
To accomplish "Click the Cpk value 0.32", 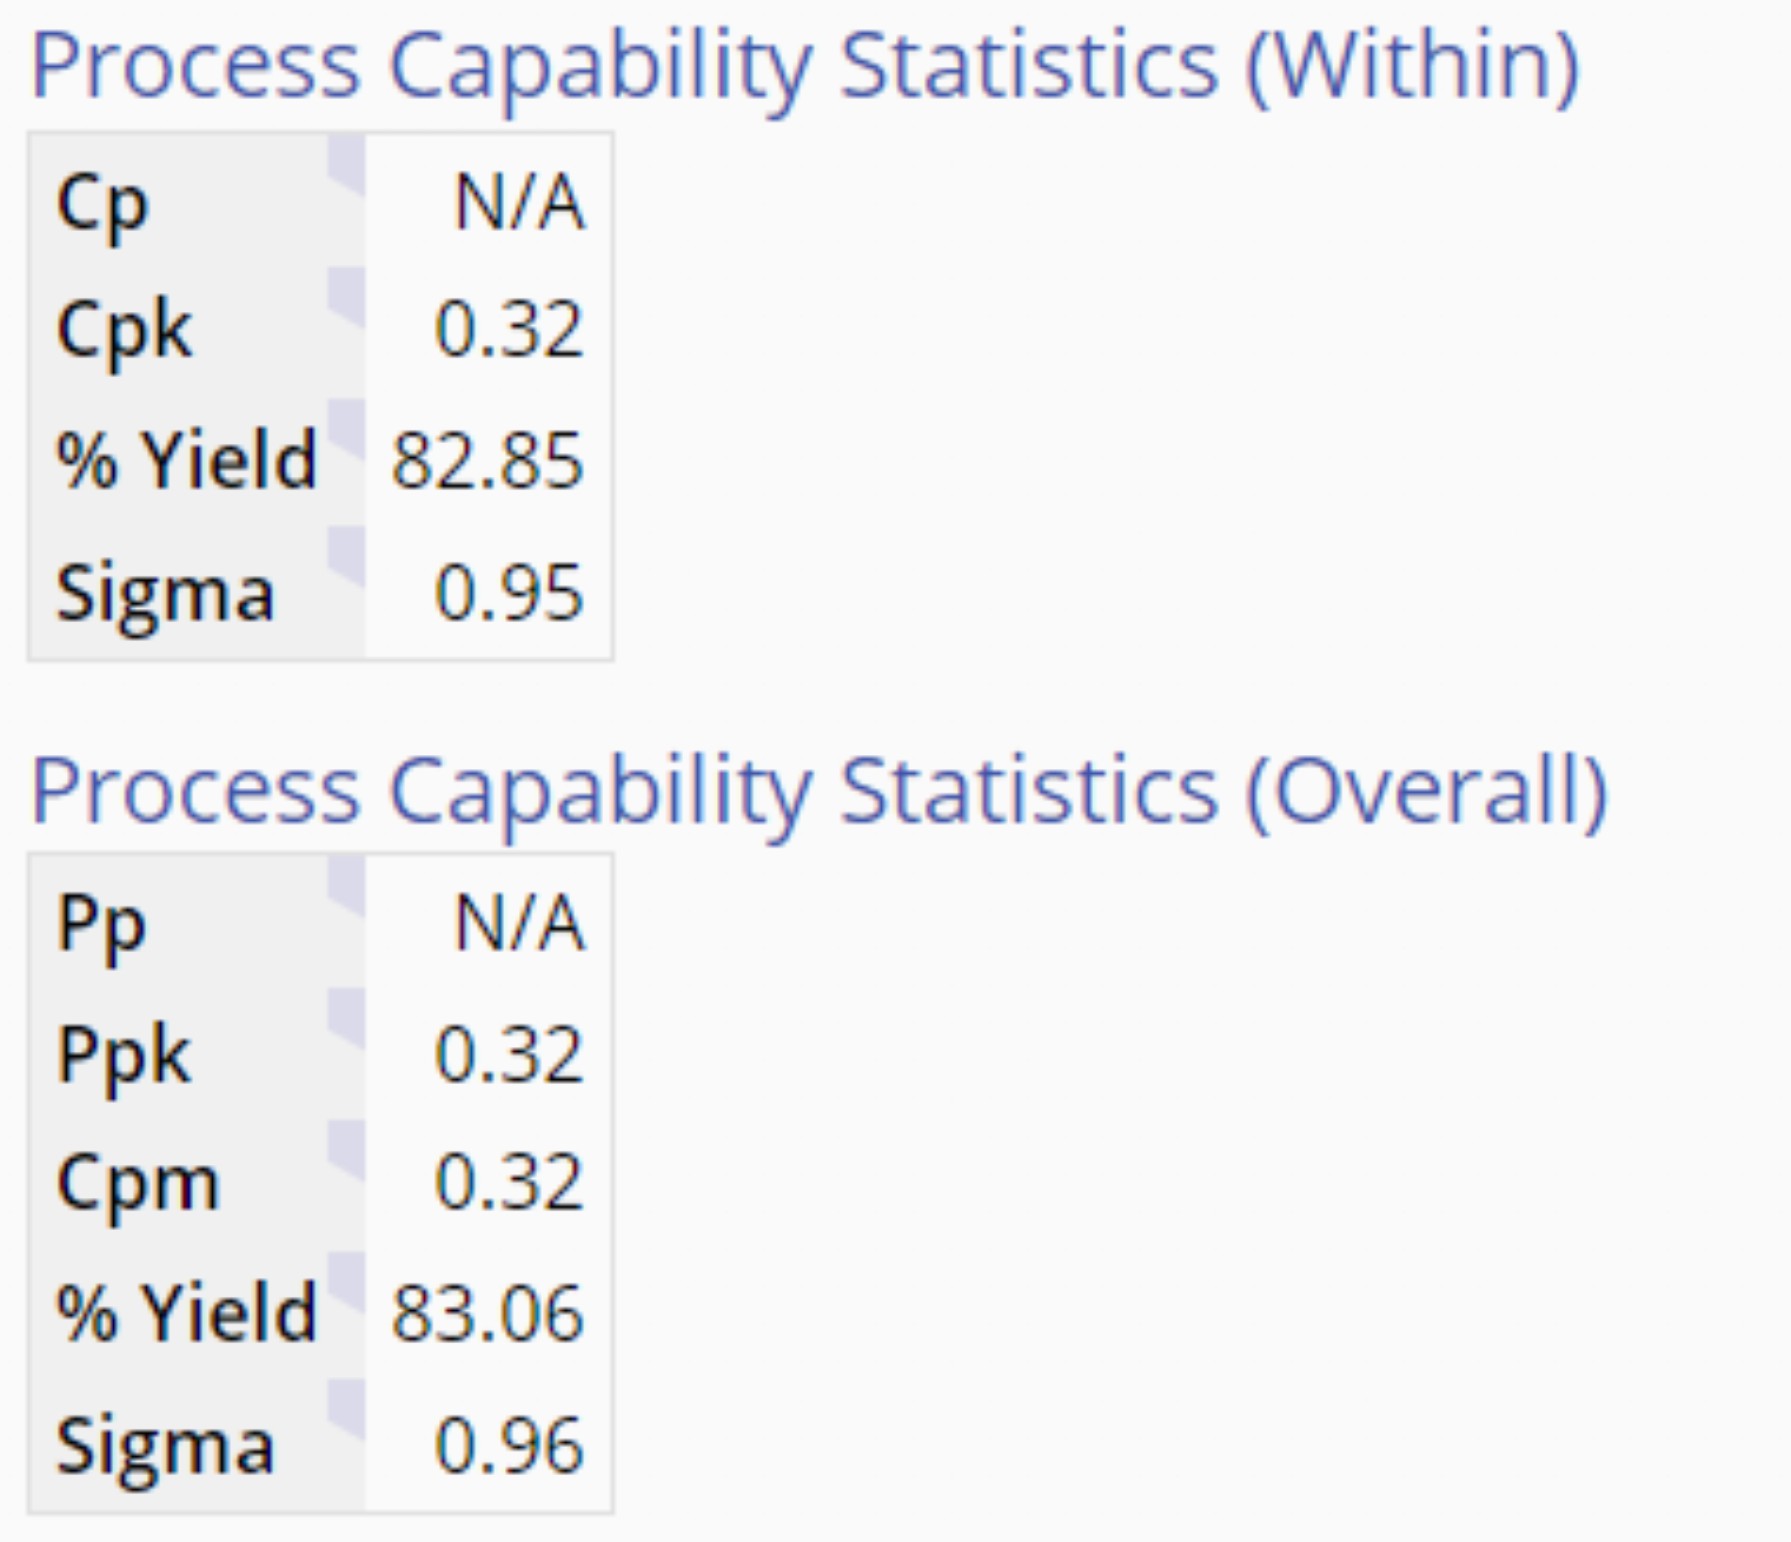I will 508,329.
